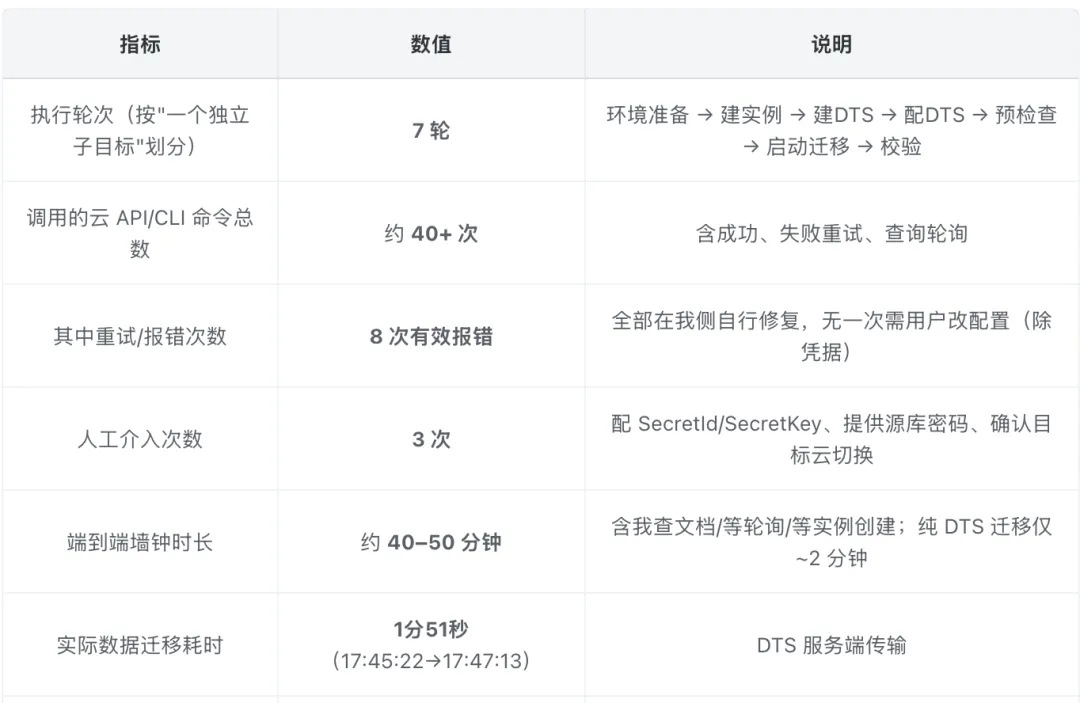Select the 约 40–50 分钟 value
The width and height of the screenshot is (1080, 703).
click(x=431, y=542)
